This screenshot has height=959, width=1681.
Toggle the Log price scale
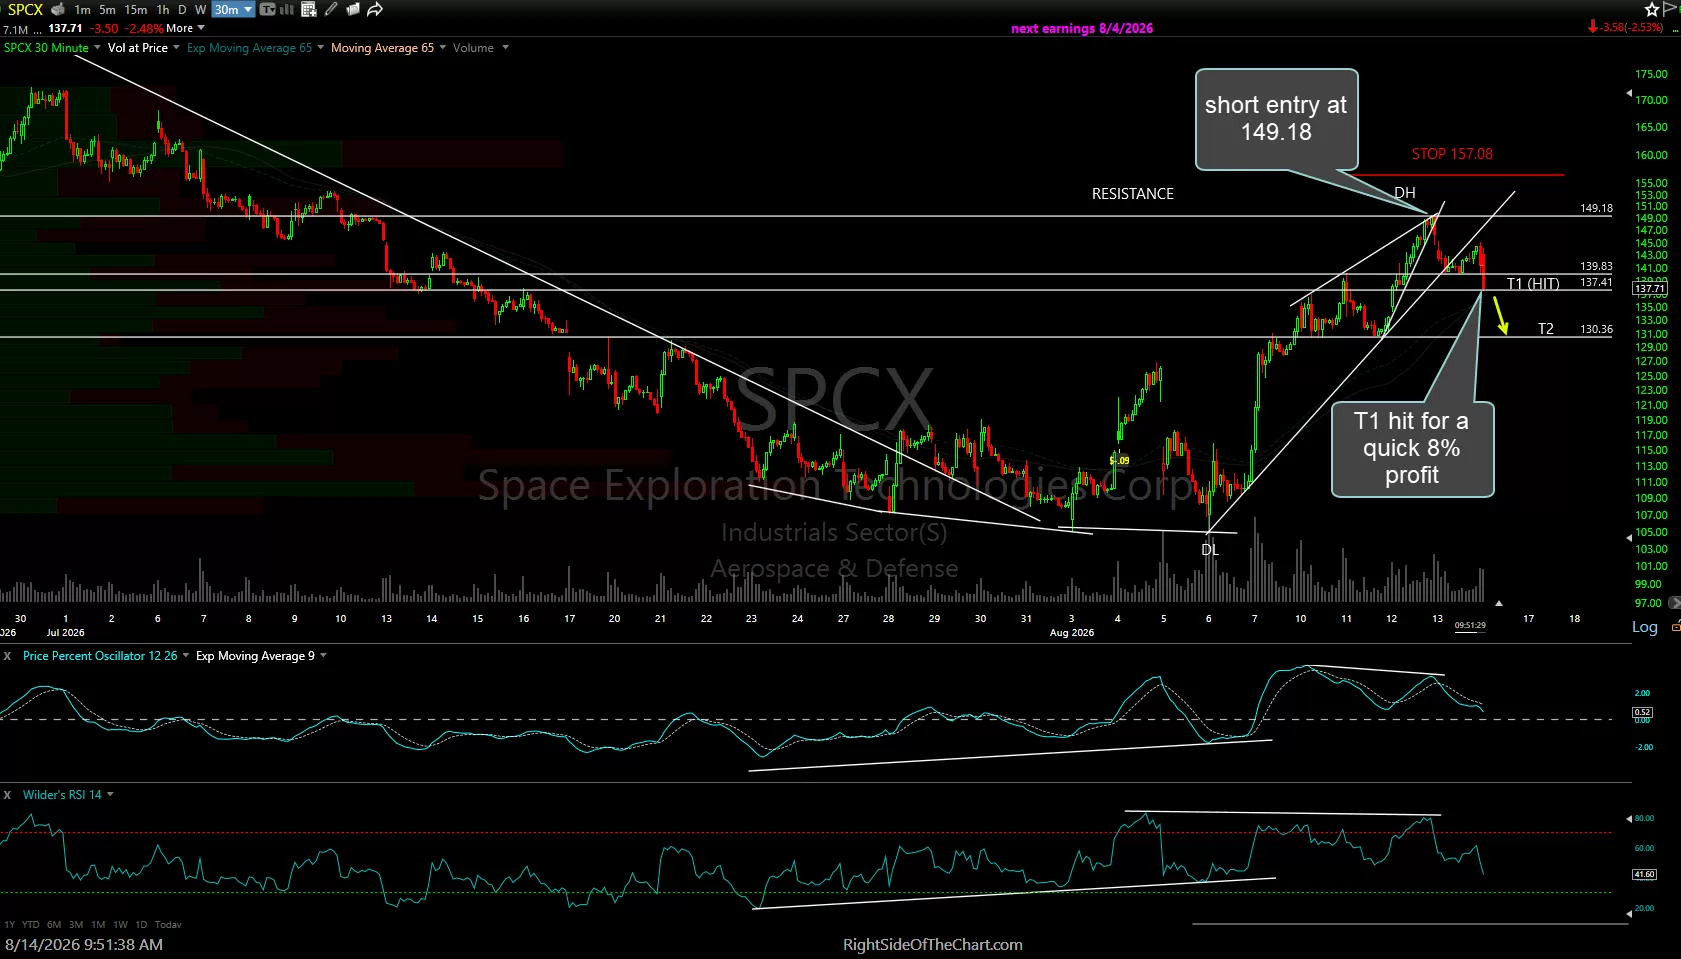[x=1645, y=627]
